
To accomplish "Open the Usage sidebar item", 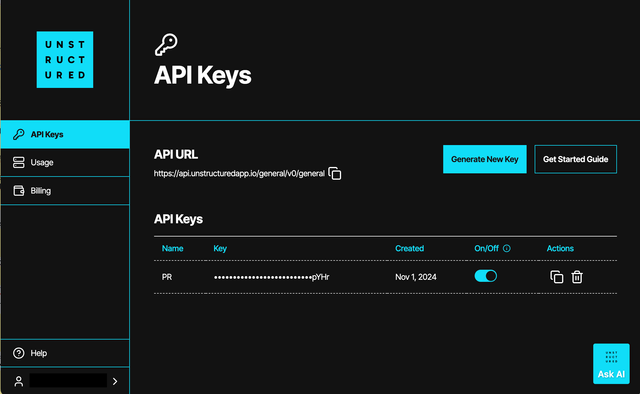I will coord(65,162).
